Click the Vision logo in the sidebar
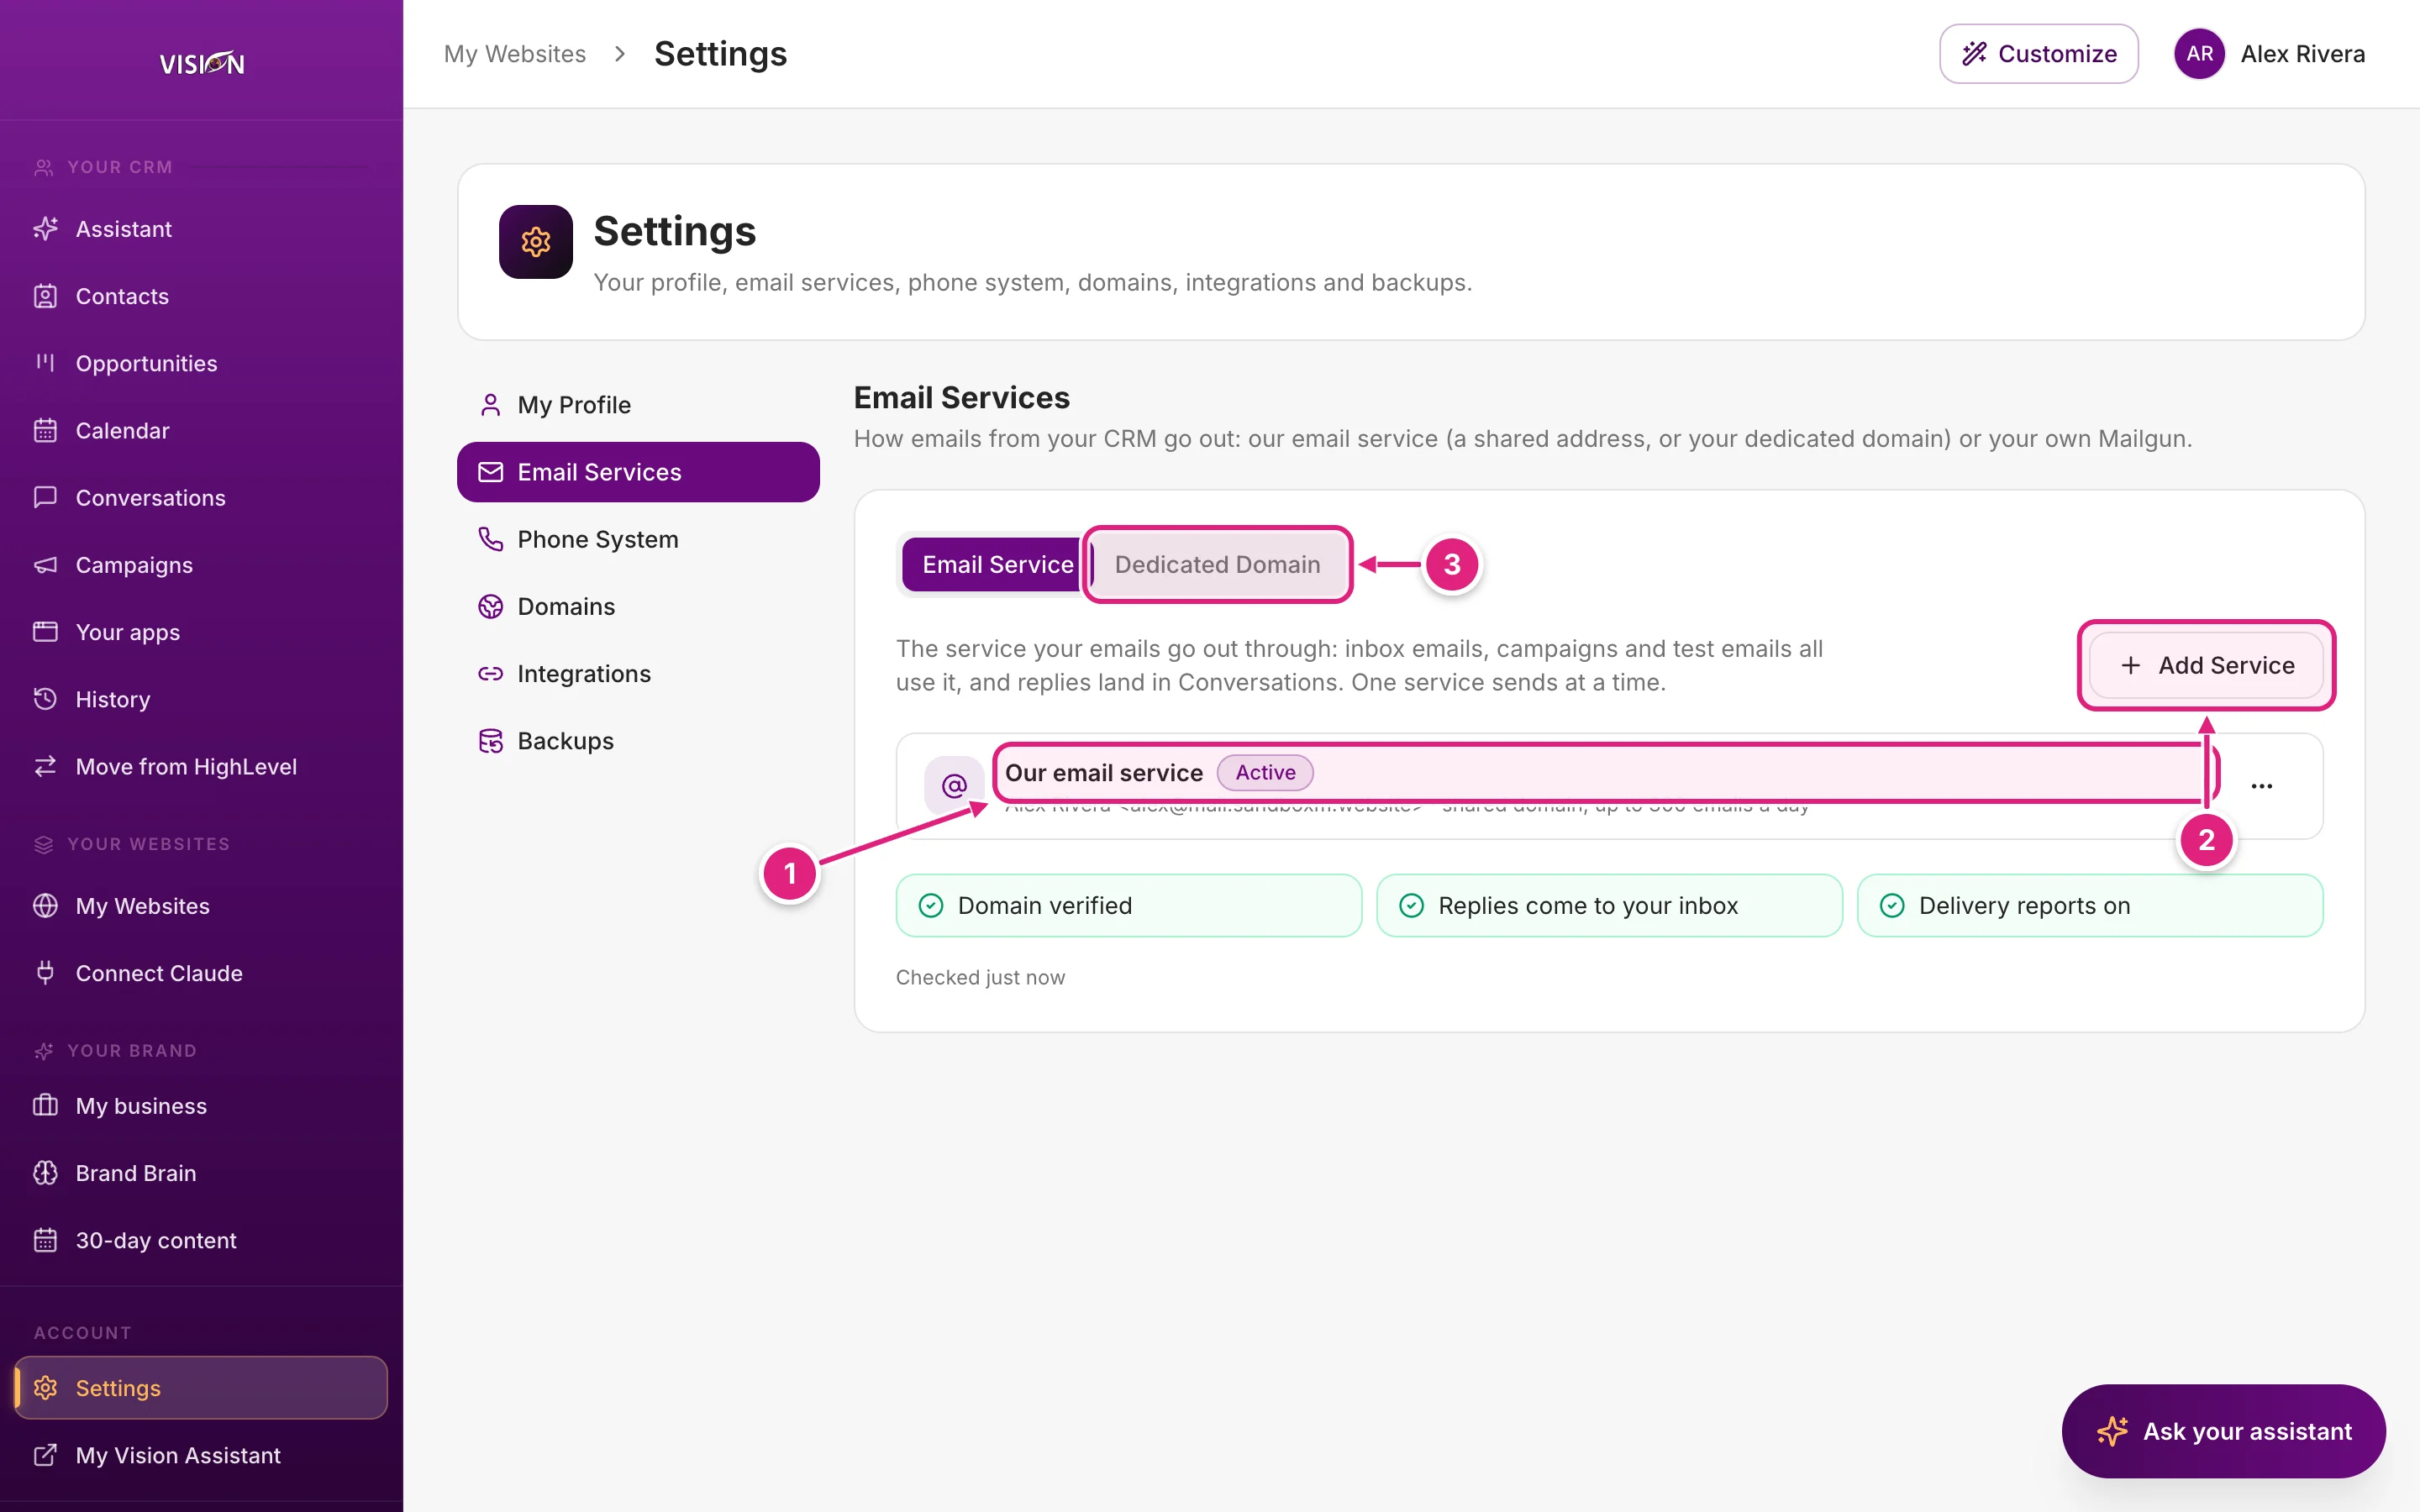Screen dimensions: 2420x1512 202,63
